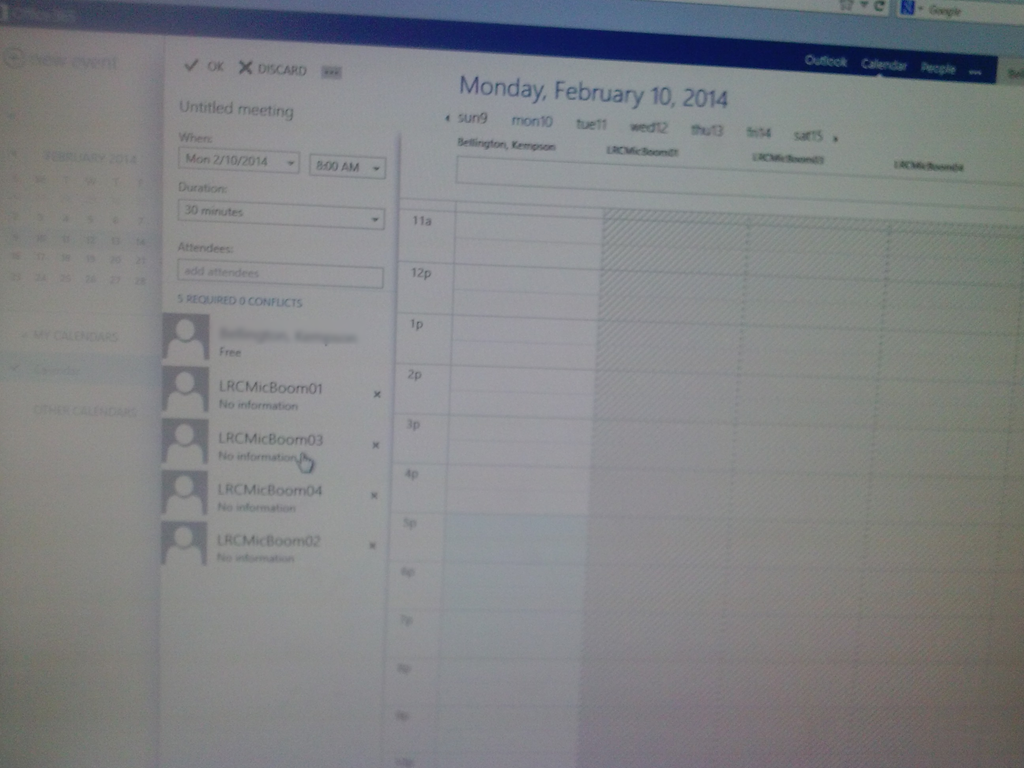Click the LRCMicBoom01 avatar picture

pyautogui.click(x=186, y=389)
